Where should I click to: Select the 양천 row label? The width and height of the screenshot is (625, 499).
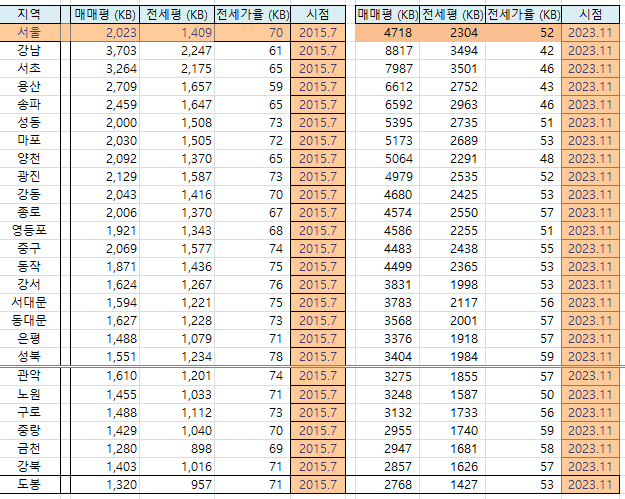[29, 159]
